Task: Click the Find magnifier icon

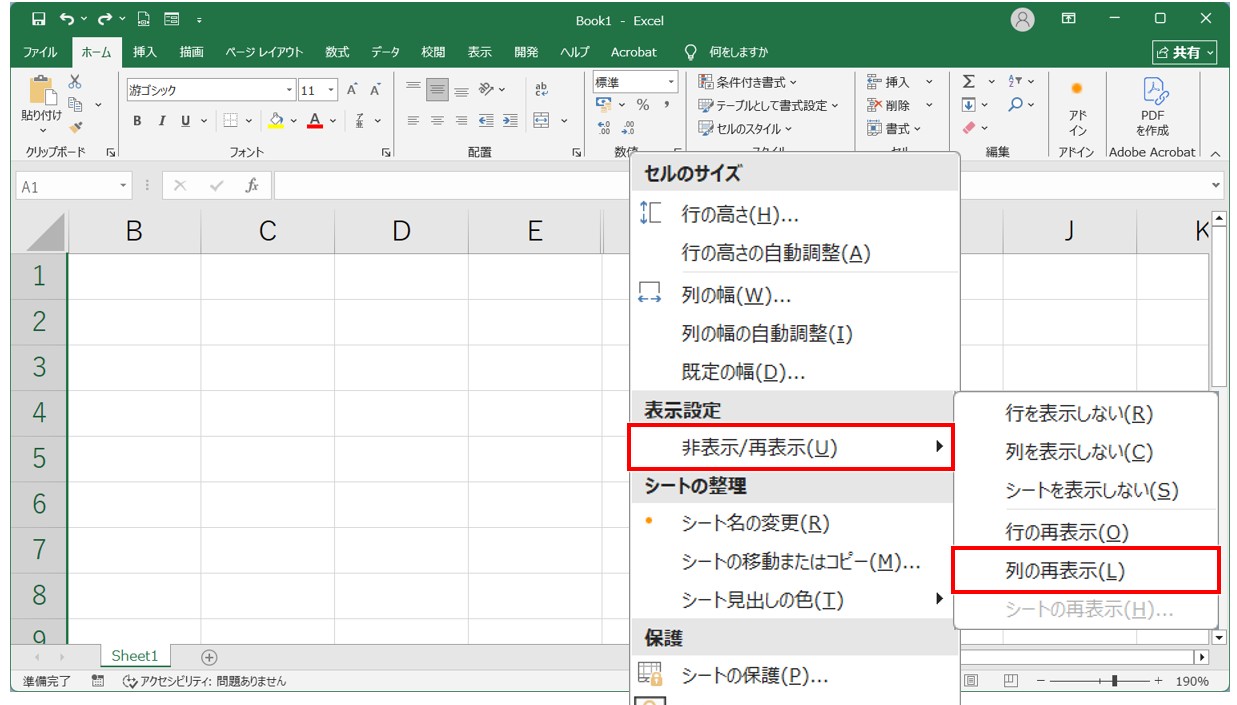Action: coord(1015,105)
